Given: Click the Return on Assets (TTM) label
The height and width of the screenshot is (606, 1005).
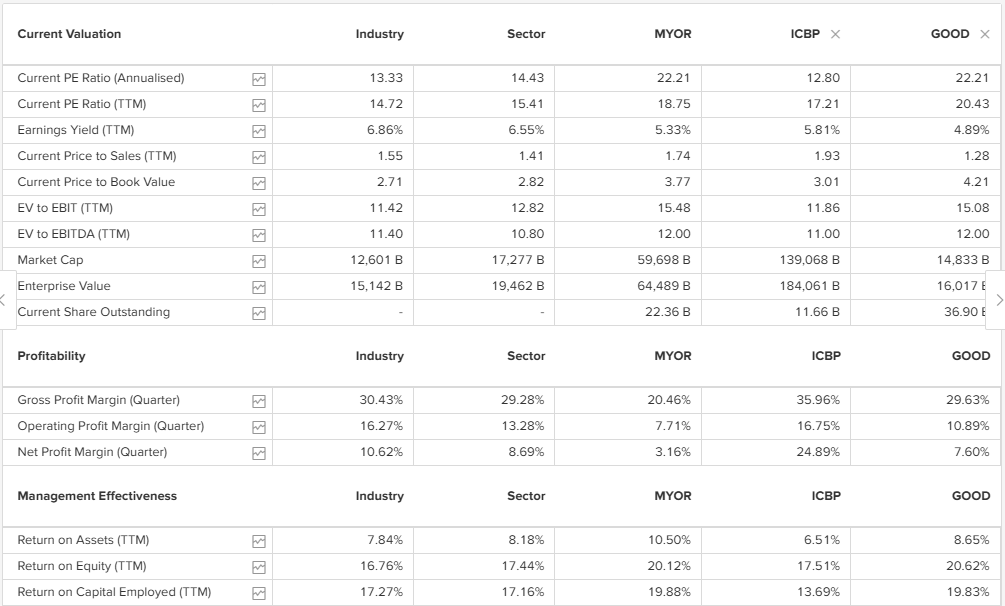Looking at the screenshot, I should (83, 540).
